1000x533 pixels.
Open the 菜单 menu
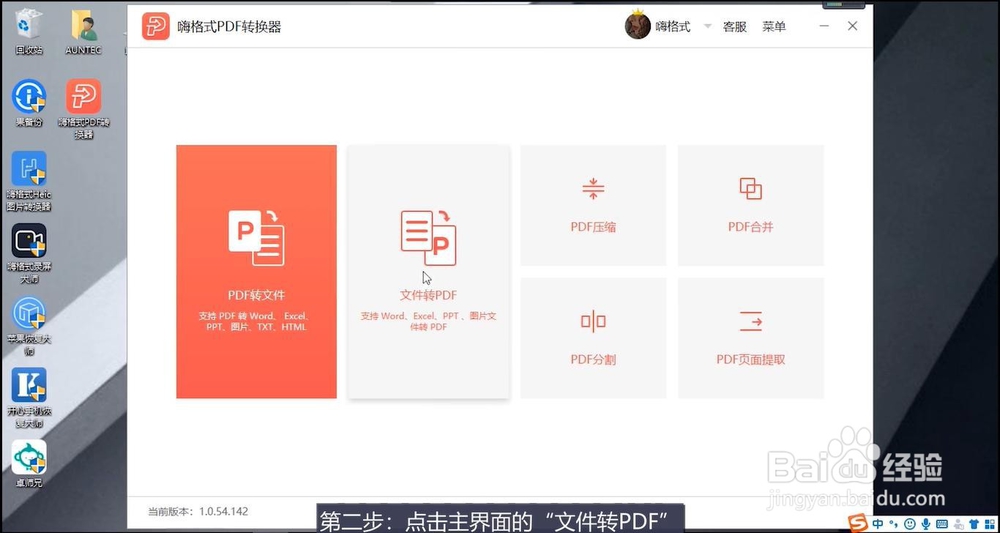(x=774, y=27)
